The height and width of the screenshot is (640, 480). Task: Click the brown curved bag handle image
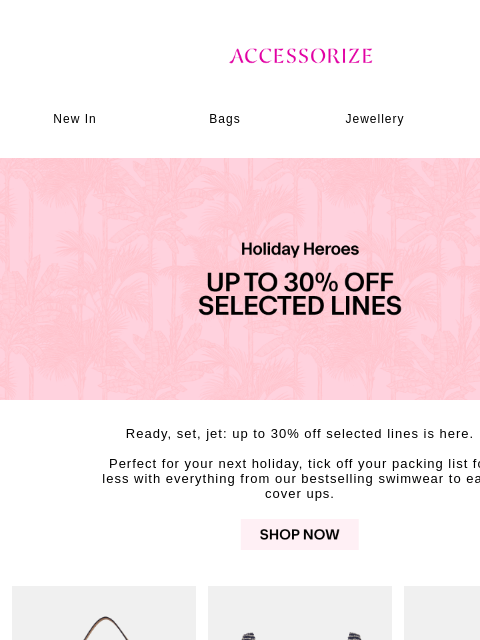106,629
